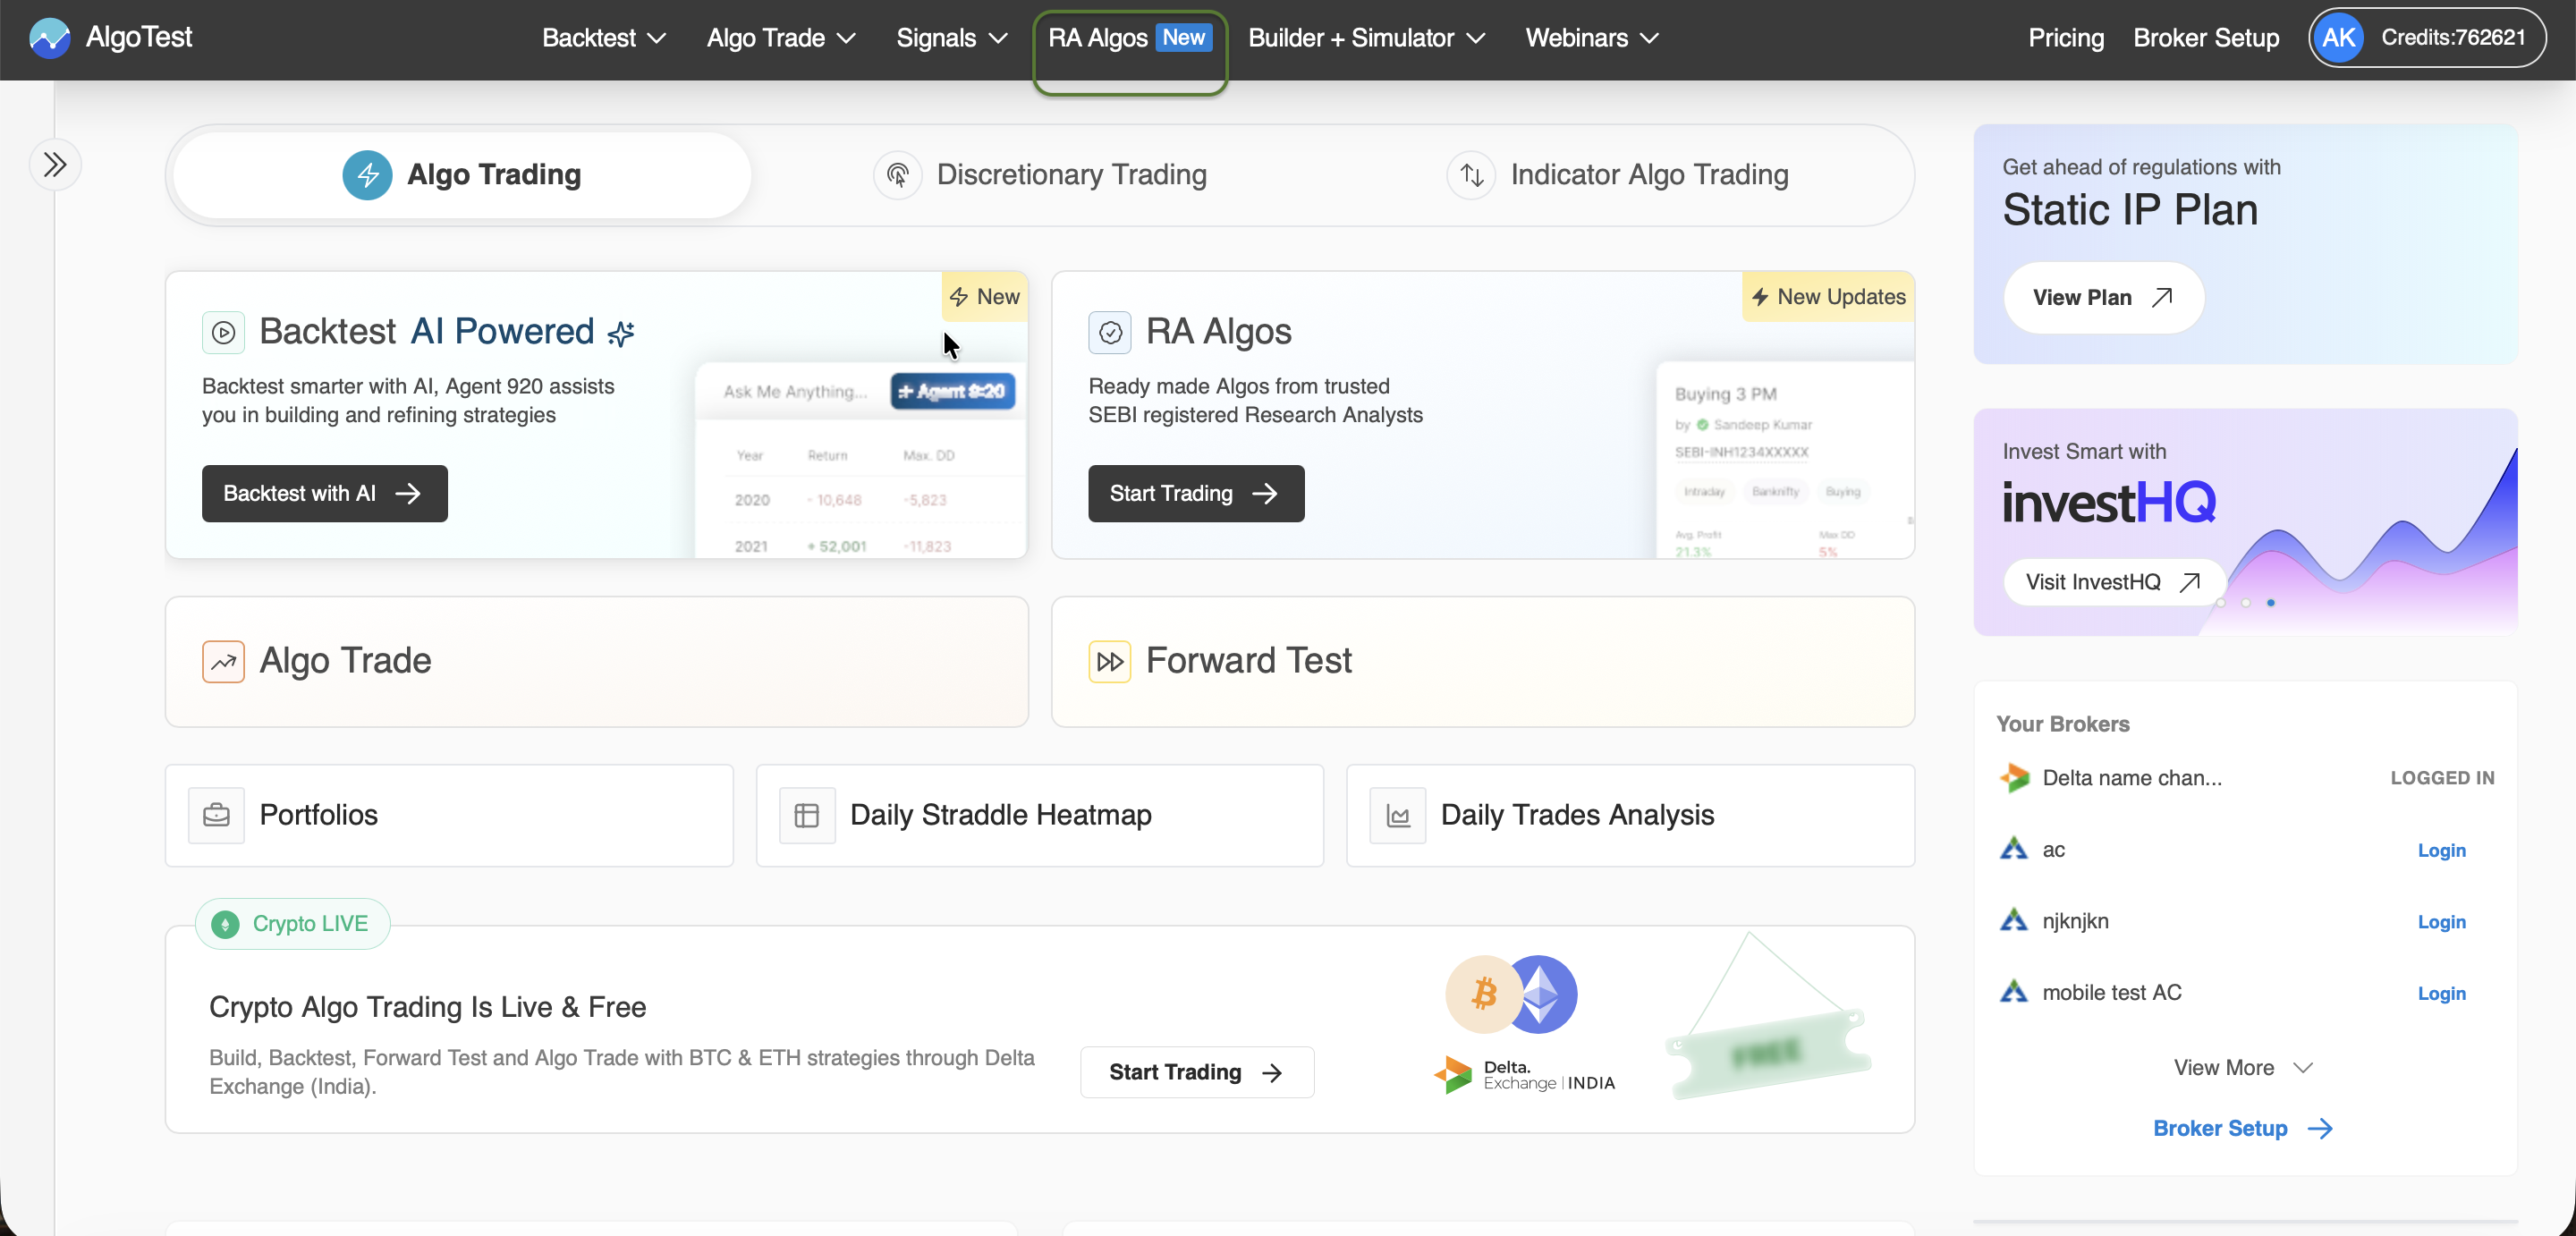Click the AlgoTest logo icon

coord(49,38)
